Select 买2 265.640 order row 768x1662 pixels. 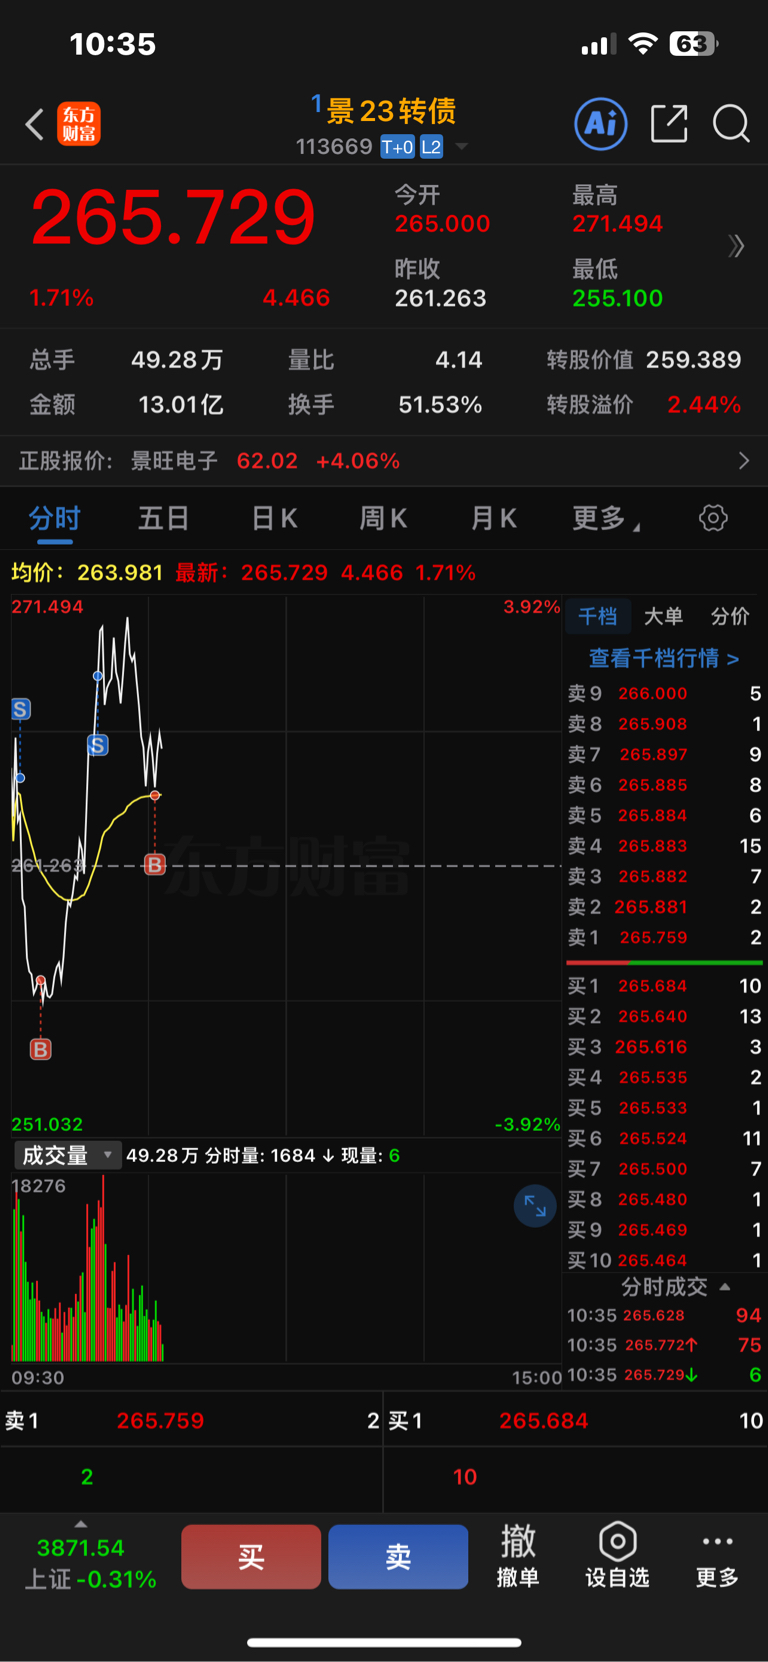tap(664, 1016)
